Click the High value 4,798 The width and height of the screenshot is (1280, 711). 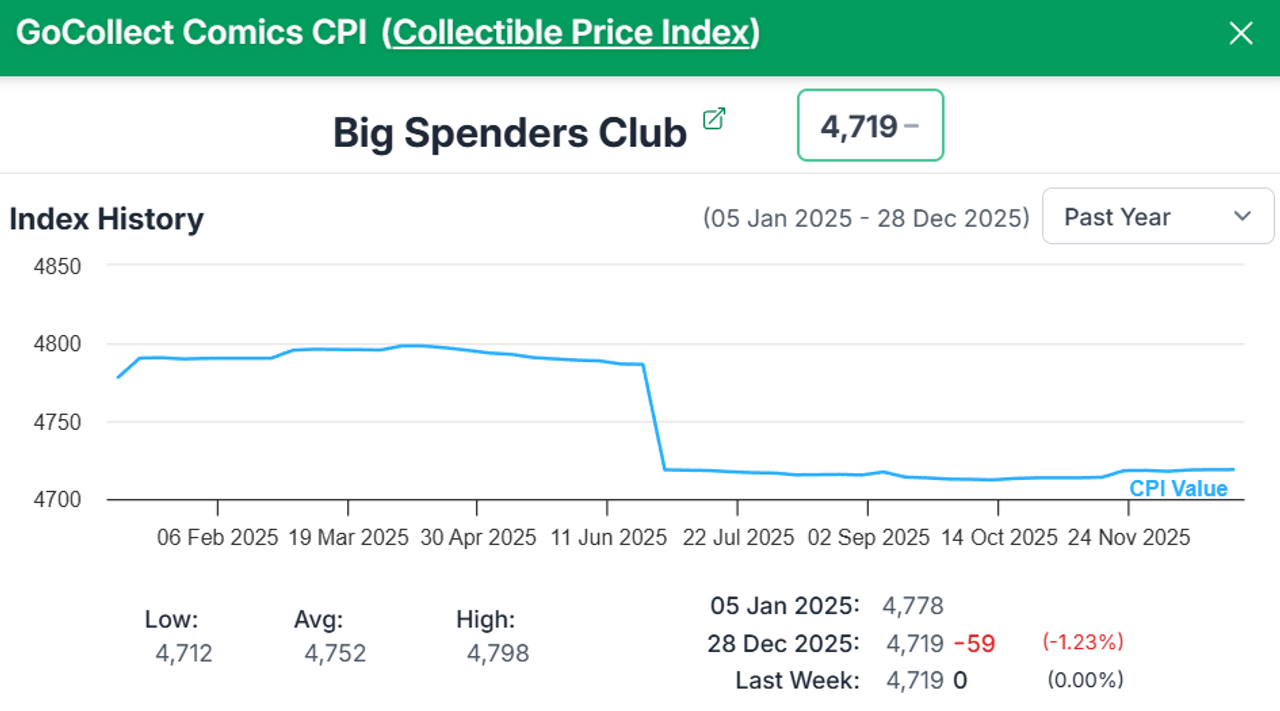pyautogui.click(x=498, y=654)
